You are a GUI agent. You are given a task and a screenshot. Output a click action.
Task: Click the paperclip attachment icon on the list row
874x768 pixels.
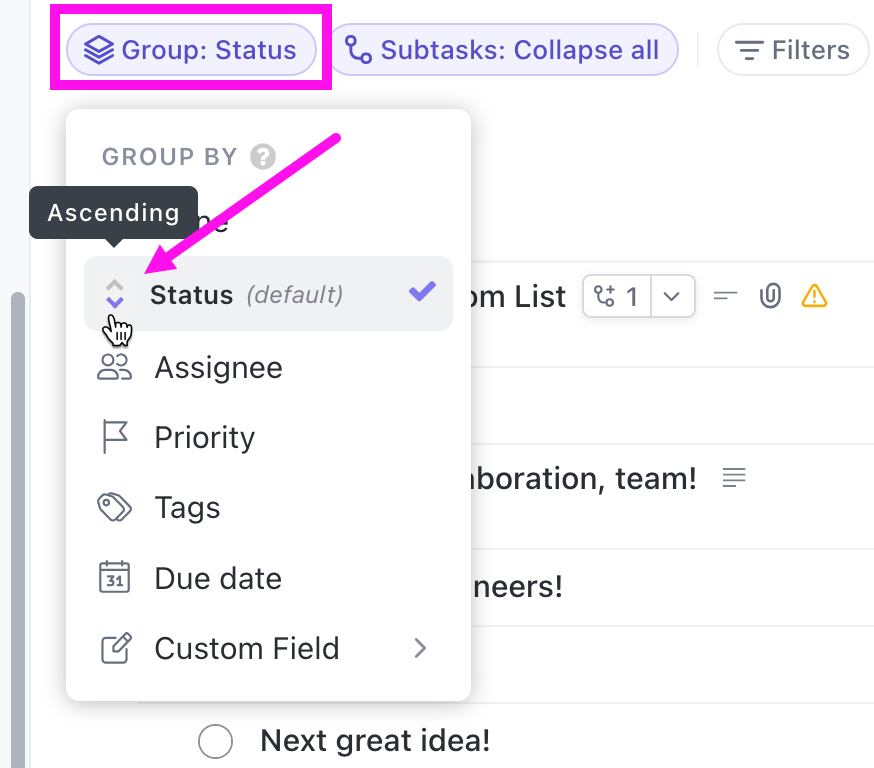click(x=770, y=296)
